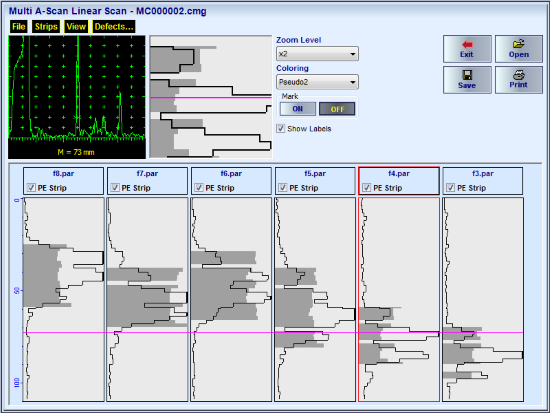Screen dimensions: 550x413
Task: Open the Coloring Pseudo2 dropdown
Action: pos(317,82)
